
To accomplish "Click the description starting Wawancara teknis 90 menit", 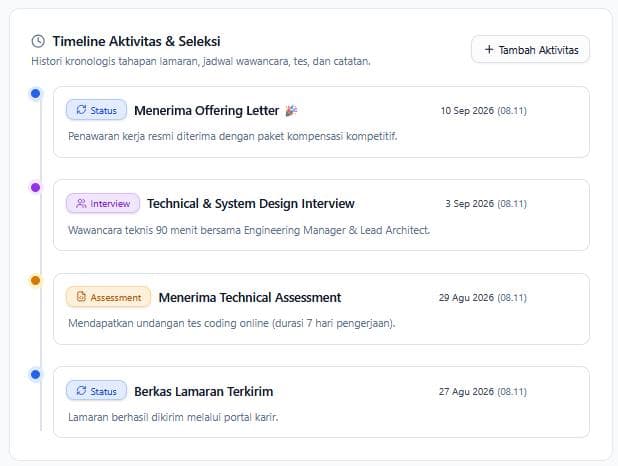I will pos(249,230).
